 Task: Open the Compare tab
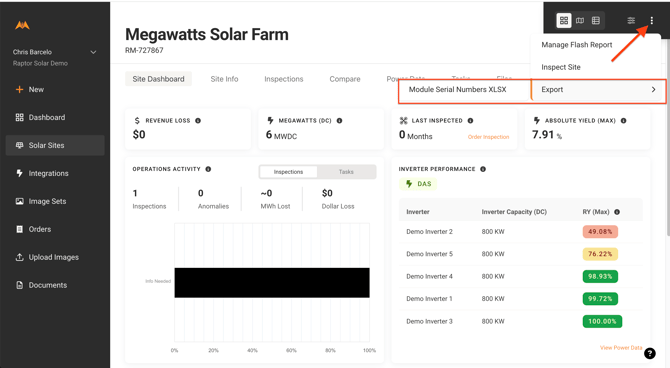[x=345, y=79]
